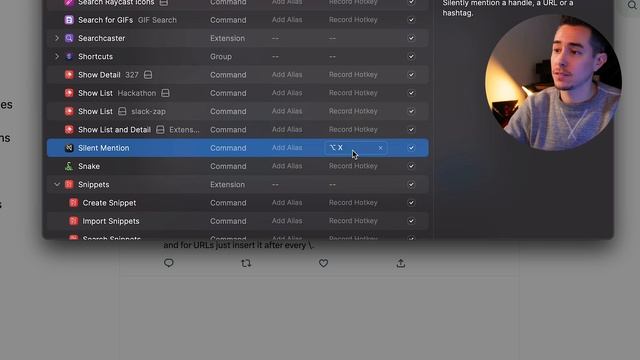Click the retweet icon under the tweet
Viewport: 640px width, 360px height.
[x=246, y=263]
